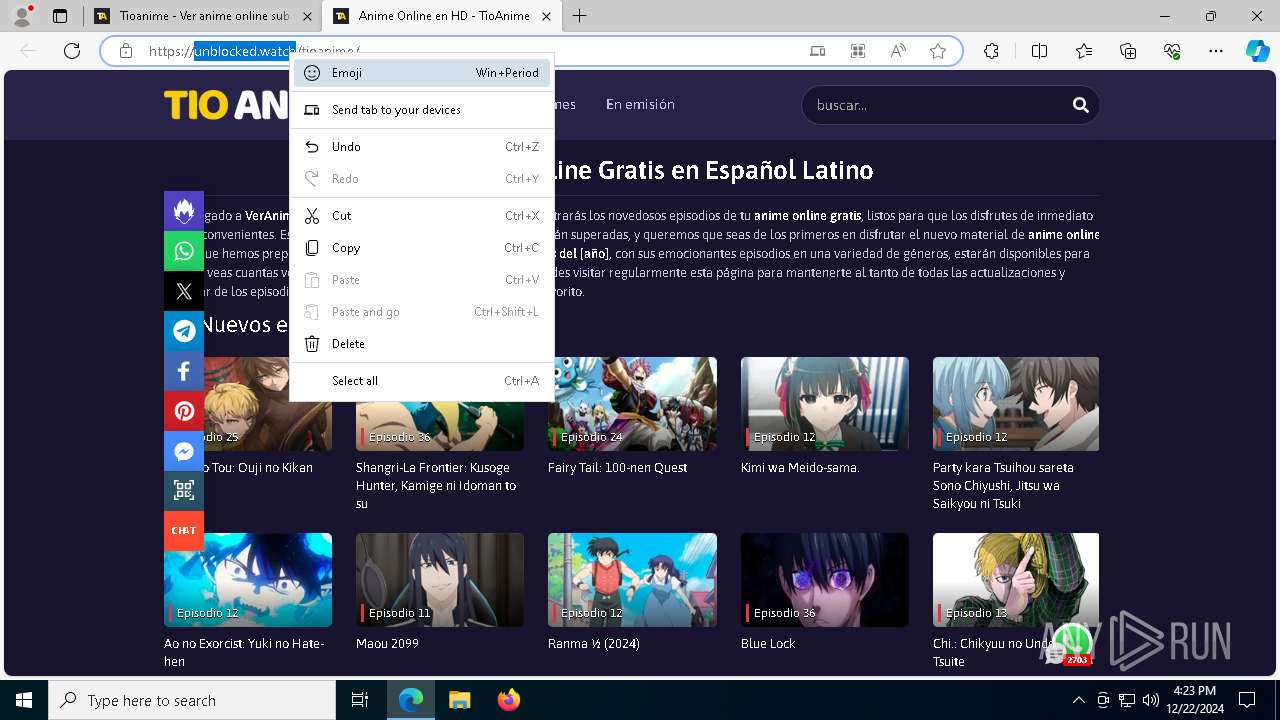The height and width of the screenshot is (720, 1280).
Task: Open Tab actions menu icon
Action: tap(60, 16)
